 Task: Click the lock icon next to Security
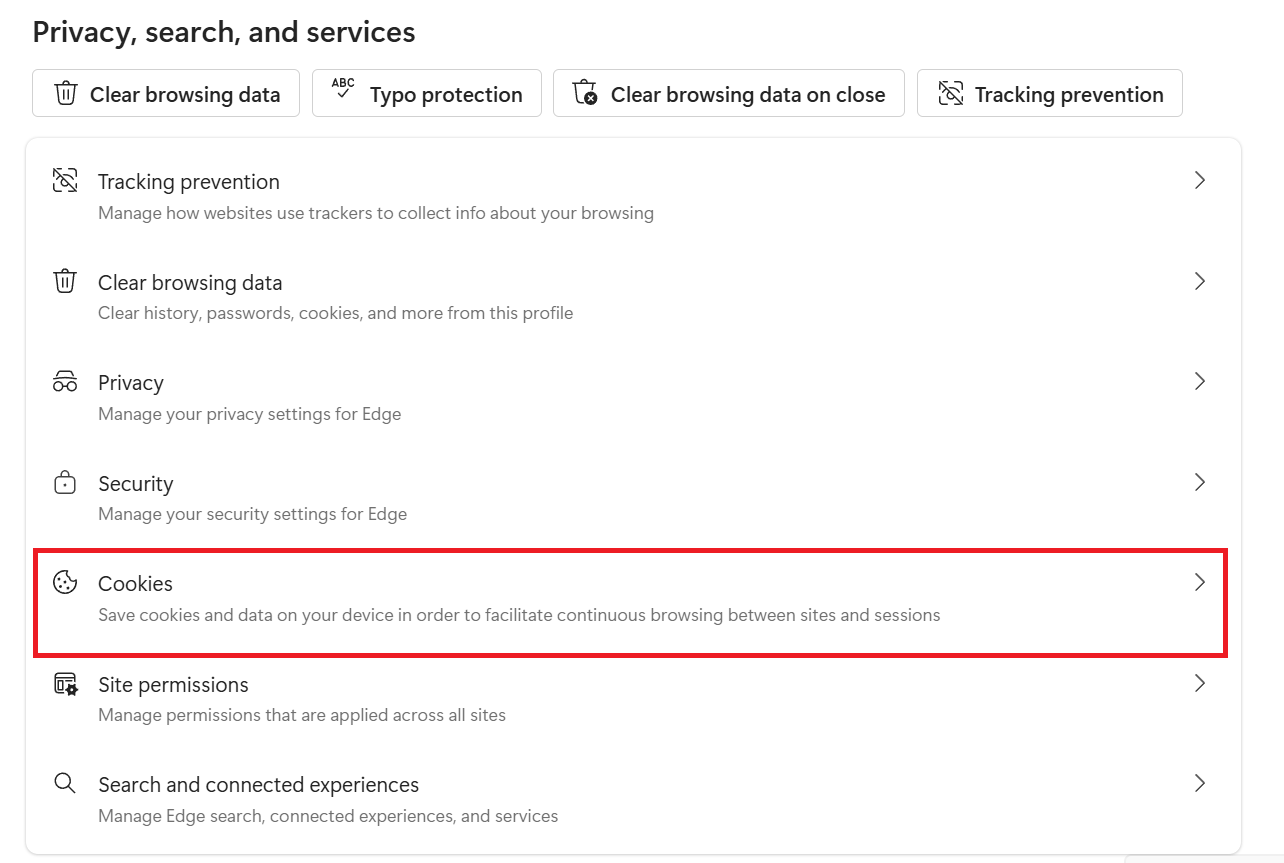(x=65, y=483)
